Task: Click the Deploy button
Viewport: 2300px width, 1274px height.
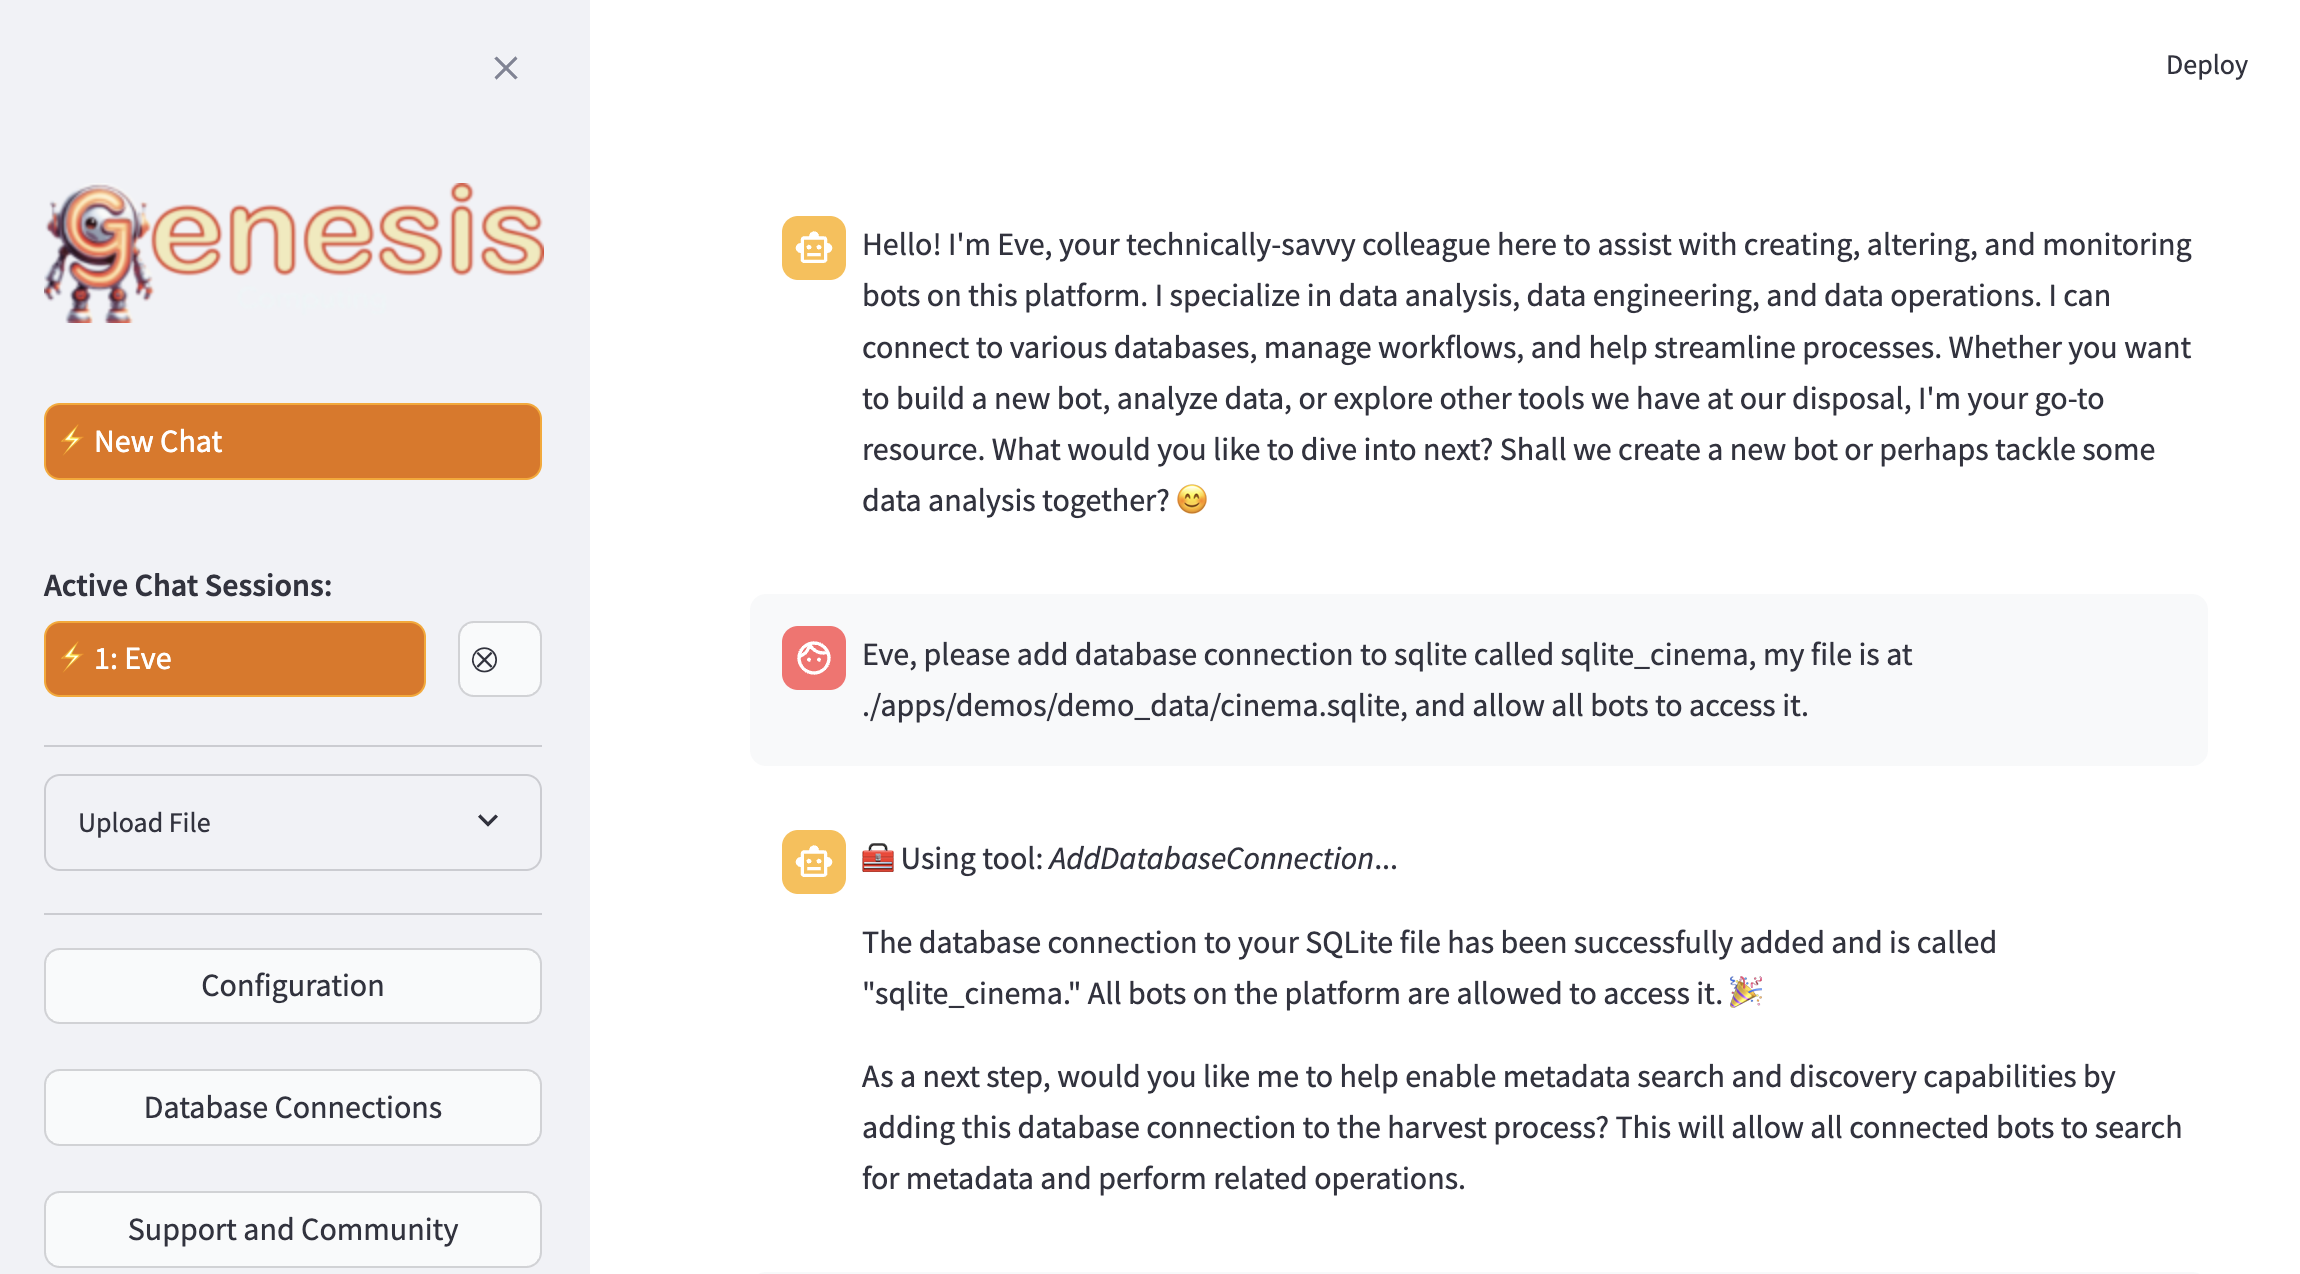Action: point(2206,65)
